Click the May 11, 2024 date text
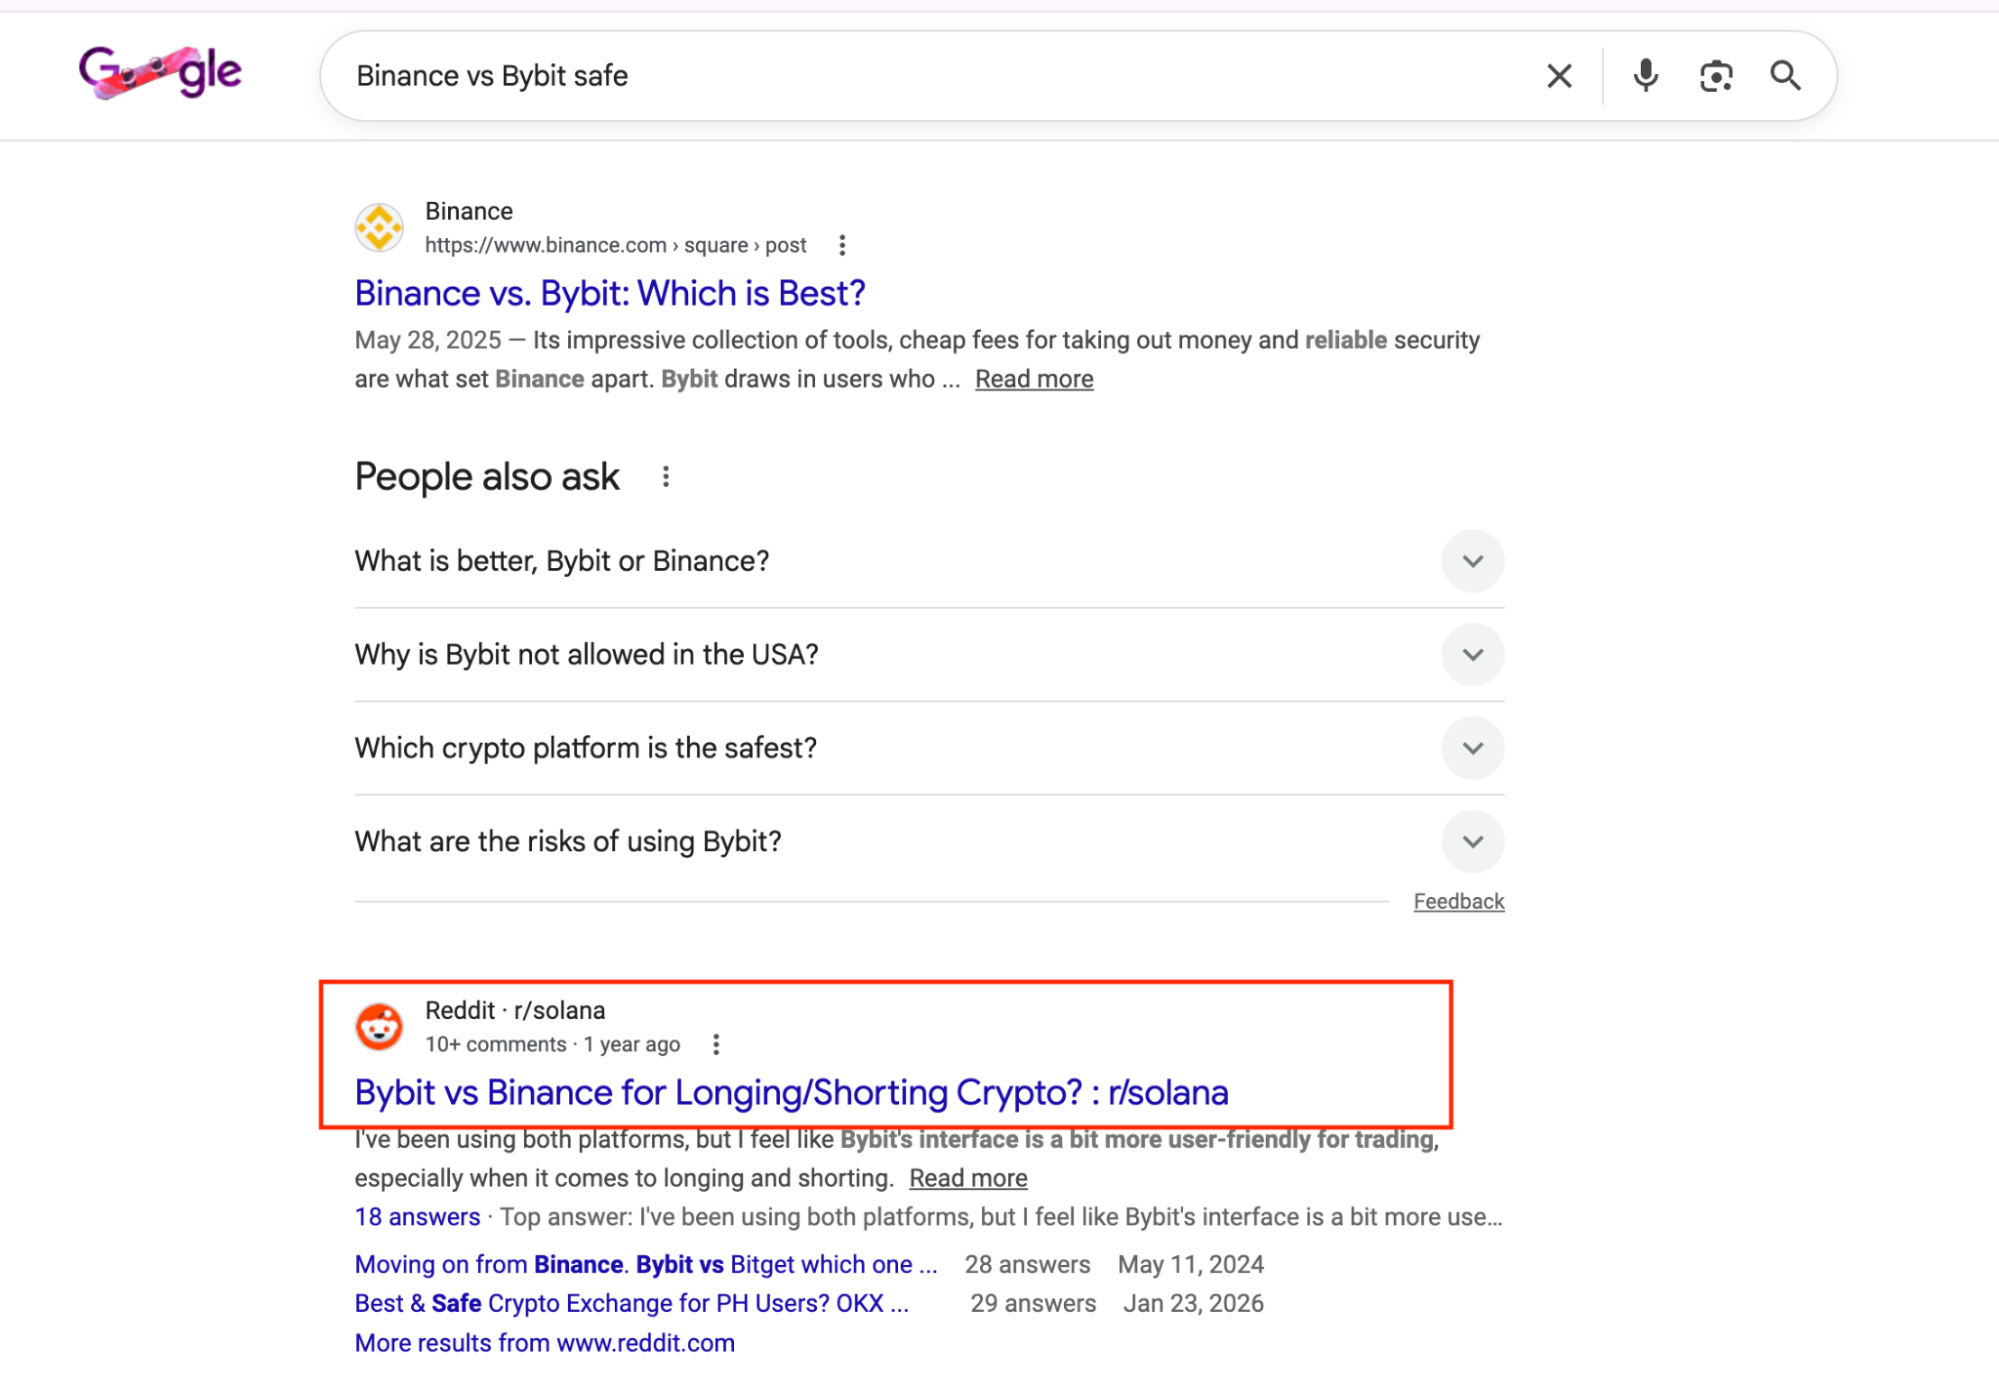The image size is (1999, 1375). [x=1190, y=1264]
